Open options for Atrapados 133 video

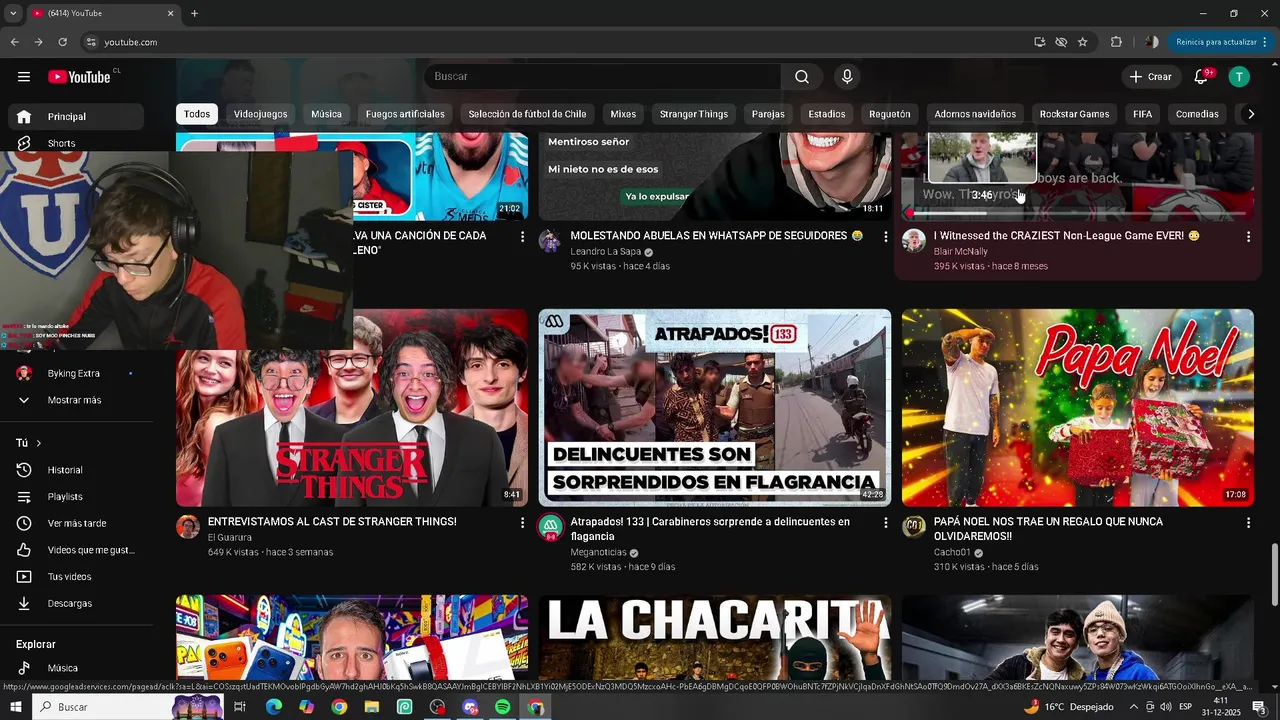coord(885,523)
